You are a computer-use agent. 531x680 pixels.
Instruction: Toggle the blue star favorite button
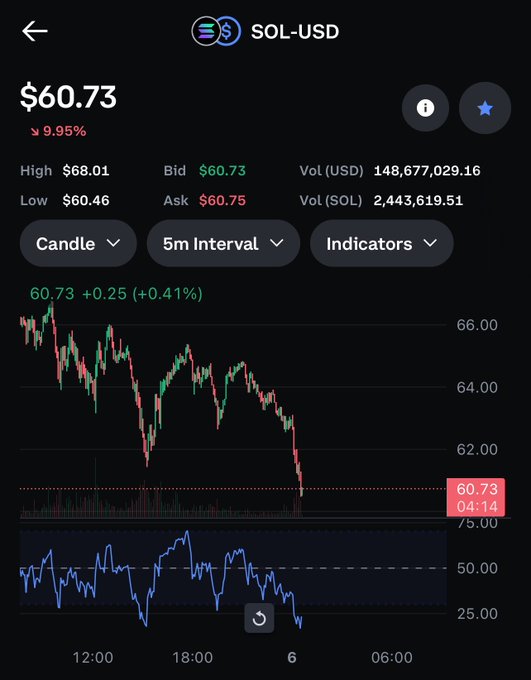click(485, 108)
